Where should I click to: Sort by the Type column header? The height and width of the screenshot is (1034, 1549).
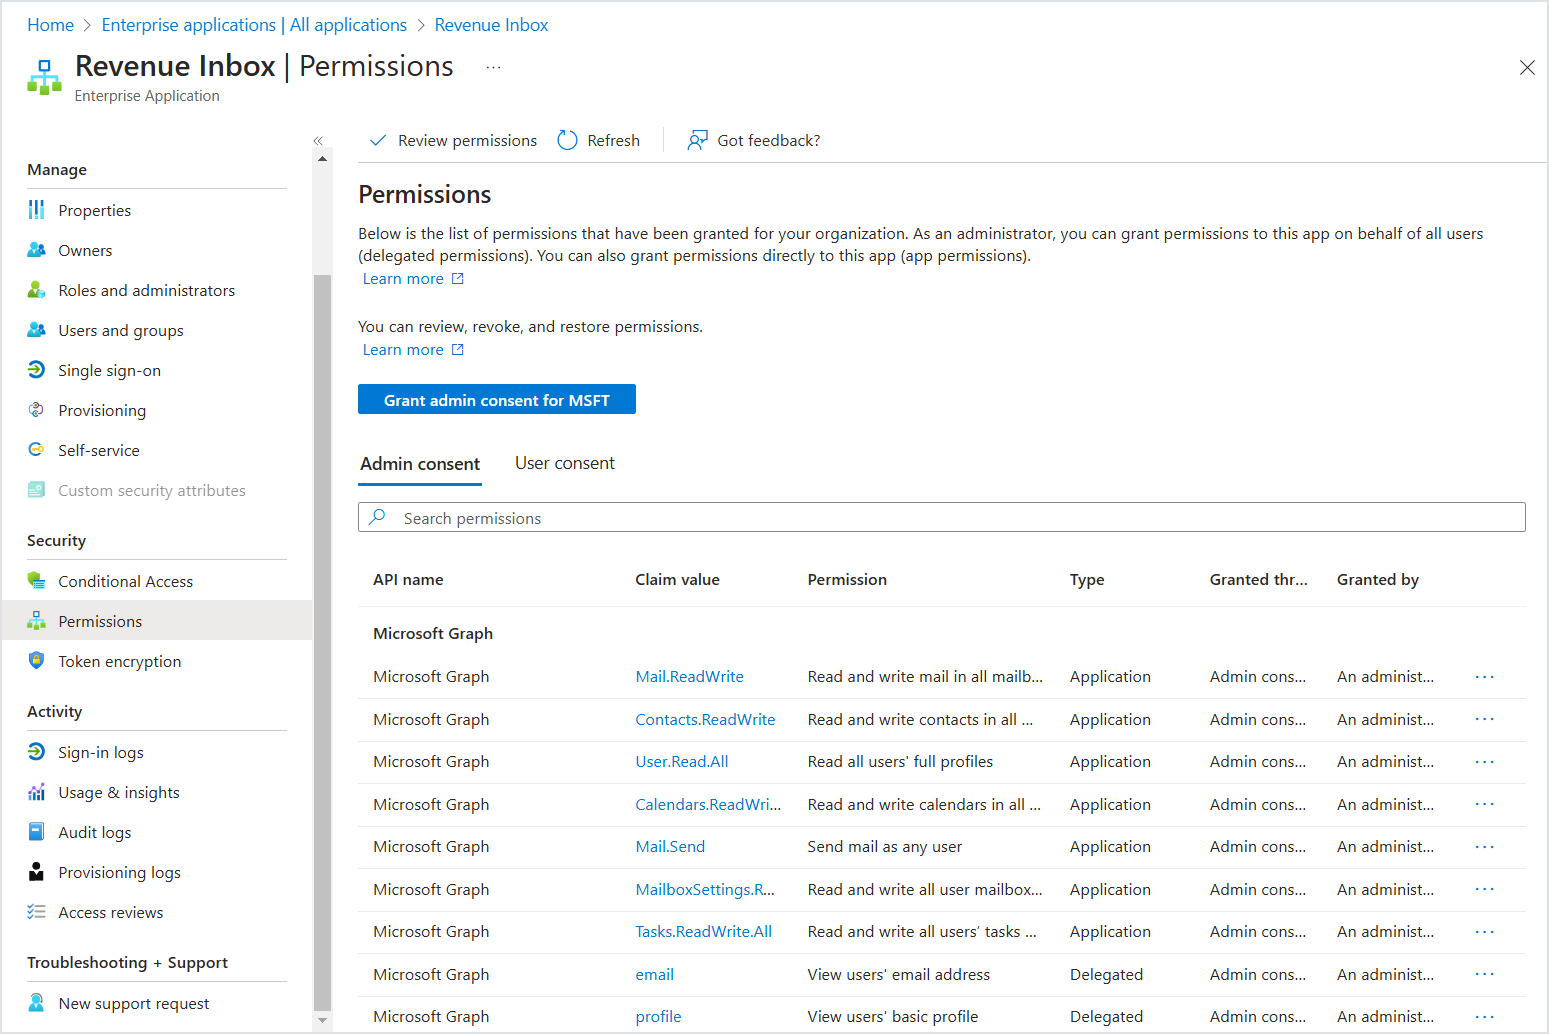point(1087,580)
